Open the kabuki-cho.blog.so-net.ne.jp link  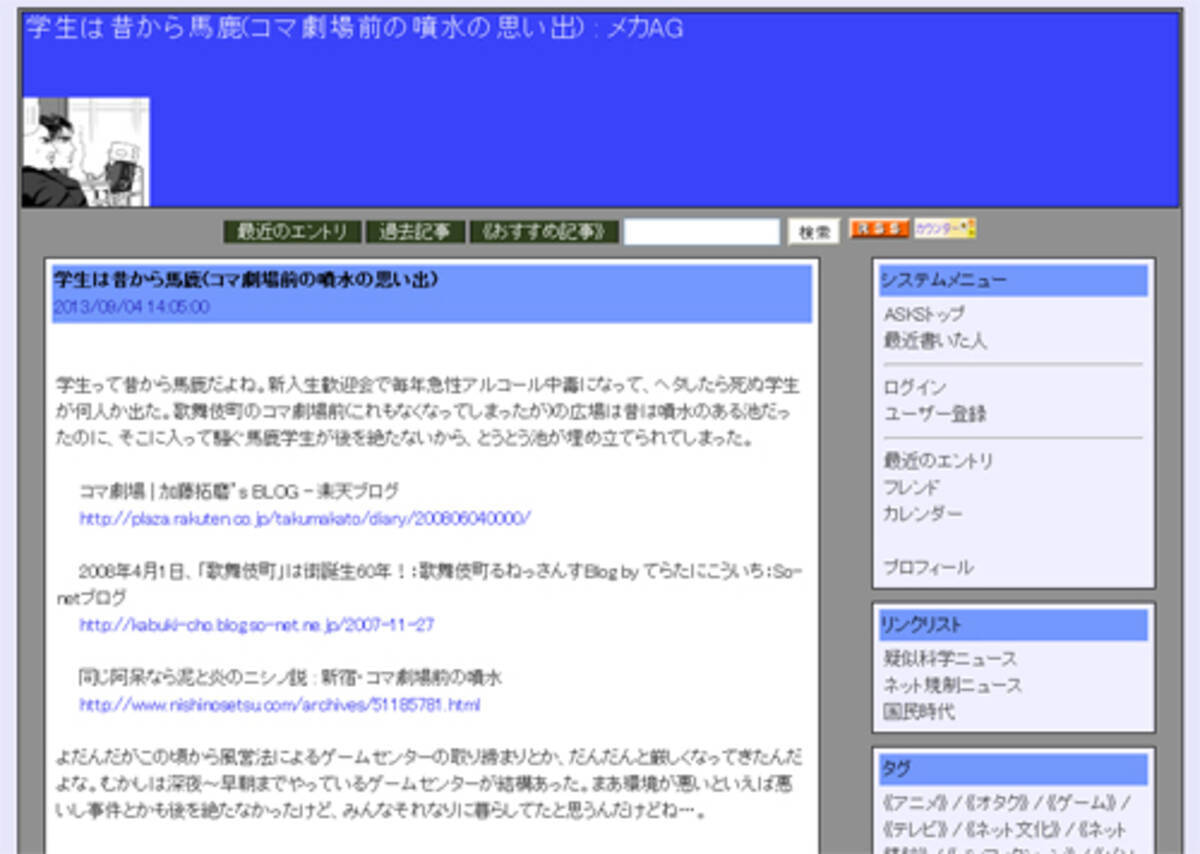[256, 625]
